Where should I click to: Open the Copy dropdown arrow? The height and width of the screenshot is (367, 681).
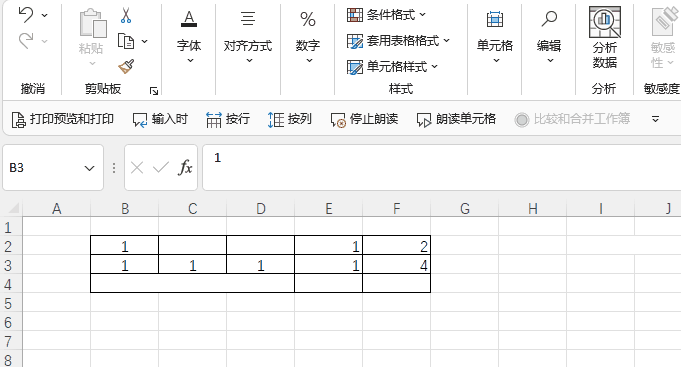pyautogui.click(x=145, y=42)
